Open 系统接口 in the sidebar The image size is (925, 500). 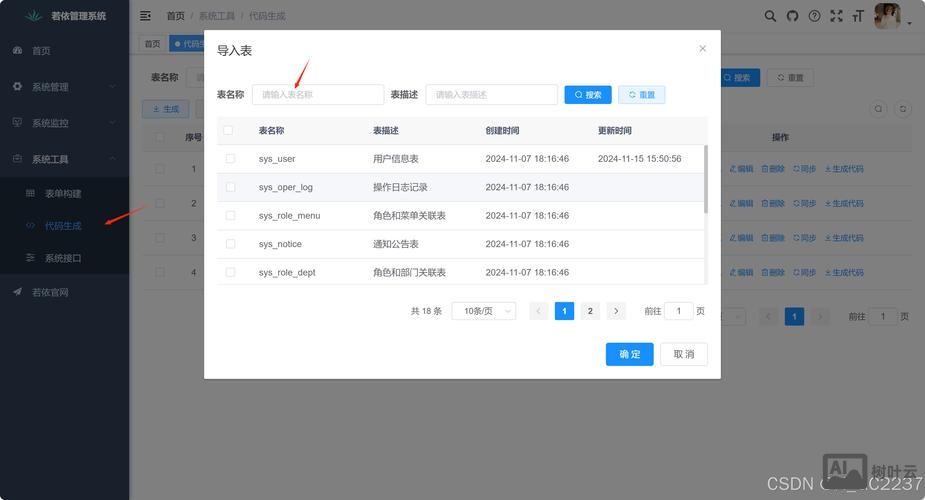(64, 258)
